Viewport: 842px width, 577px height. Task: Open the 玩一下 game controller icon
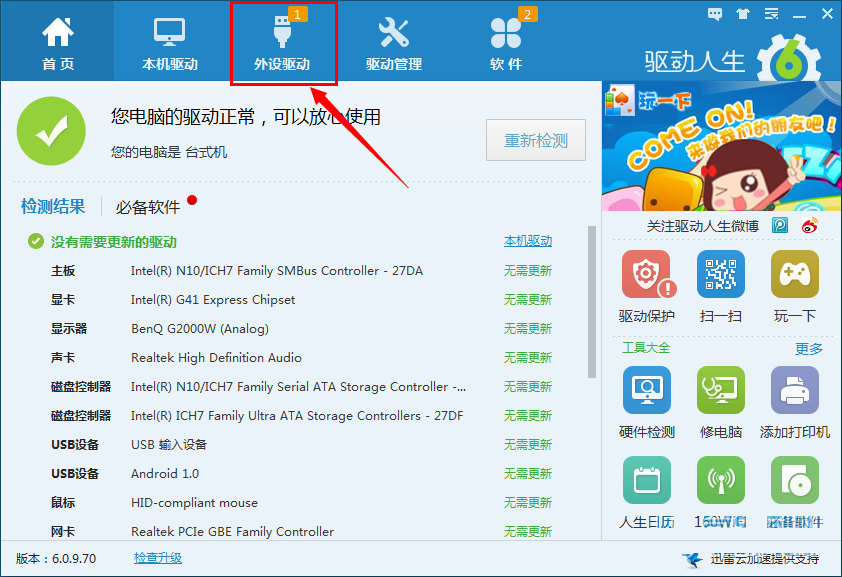794,275
